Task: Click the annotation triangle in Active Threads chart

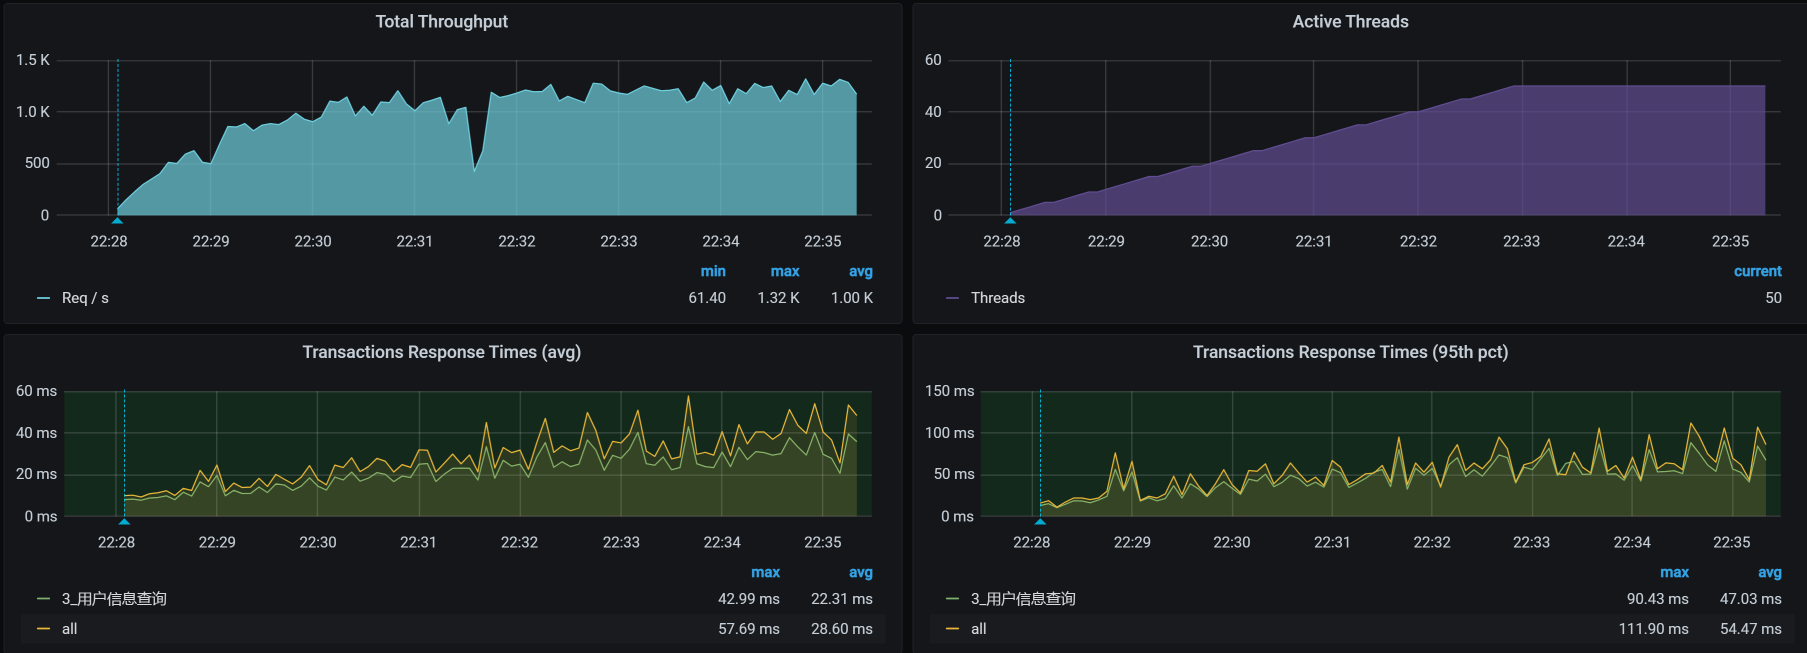Action: coord(1010,220)
